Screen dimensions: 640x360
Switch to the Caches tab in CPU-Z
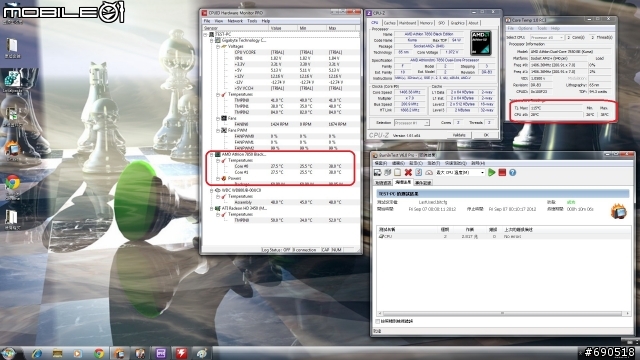coord(390,23)
